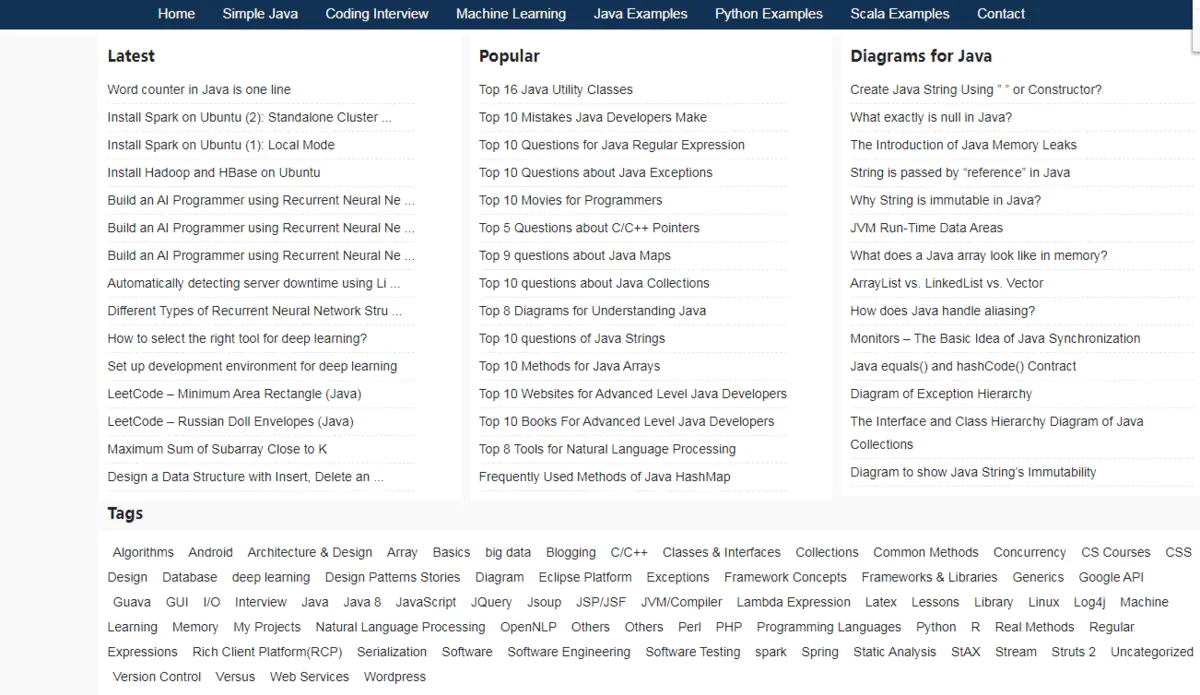Open 'Word counter in Java is one line'
Screen dimensions: 1200x695
click(x=199, y=90)
